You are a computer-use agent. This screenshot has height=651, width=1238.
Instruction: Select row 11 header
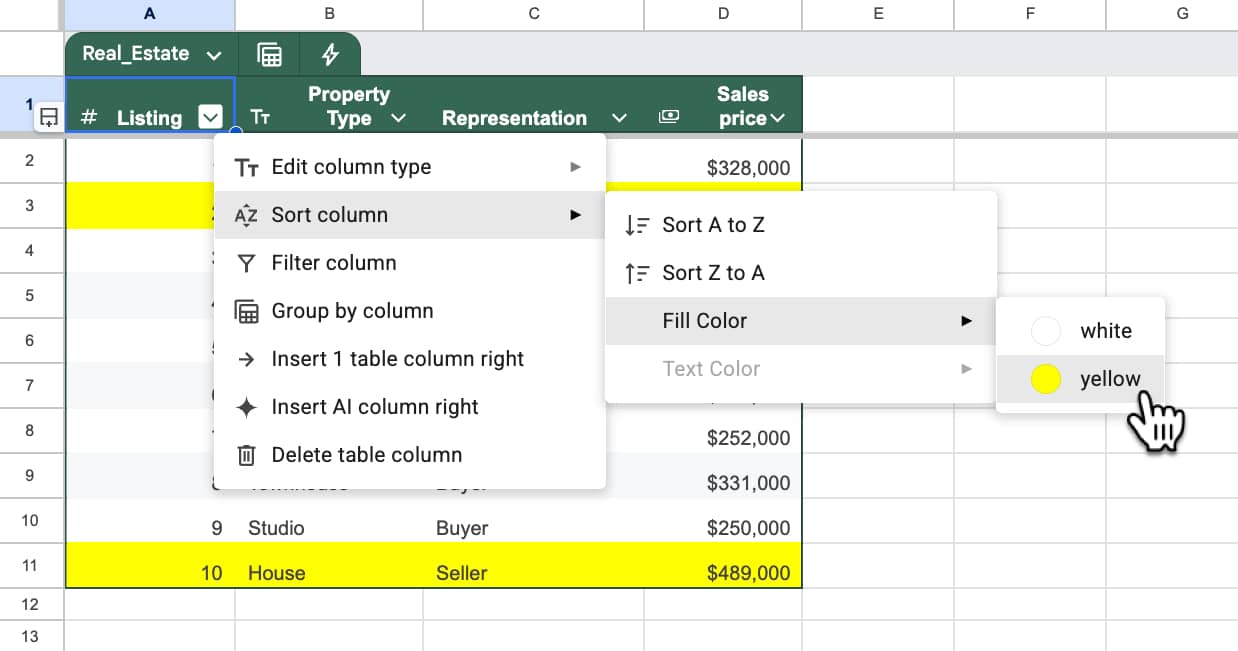(x=30, y=566)
